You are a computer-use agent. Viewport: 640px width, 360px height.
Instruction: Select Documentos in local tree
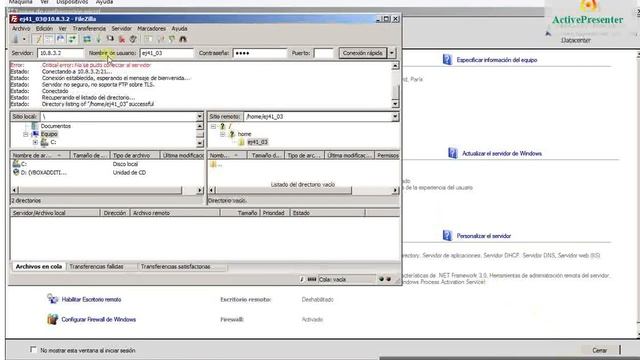[x=56, y=126]
